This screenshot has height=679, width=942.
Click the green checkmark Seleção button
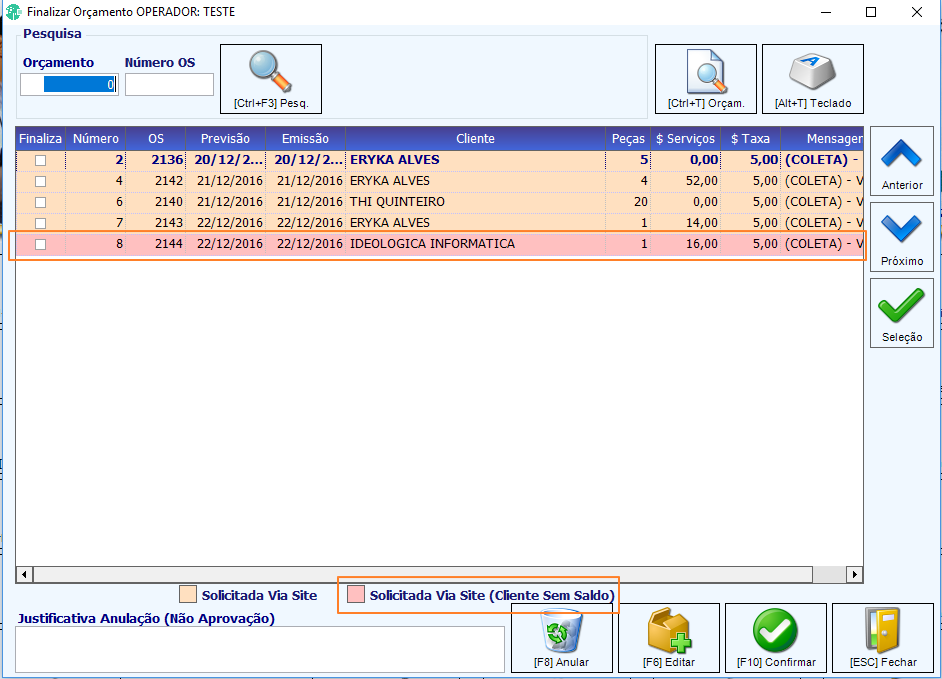pos(902,313)
